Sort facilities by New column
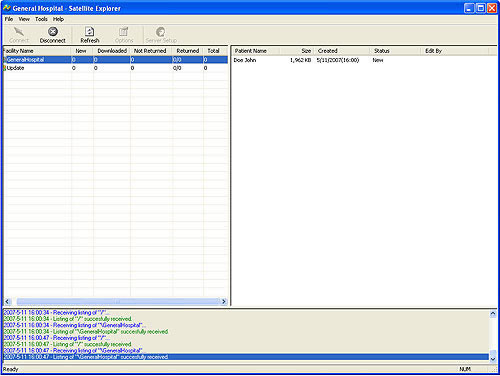Image resolution: width=500 pixels, height=376 pixels. 82,51
